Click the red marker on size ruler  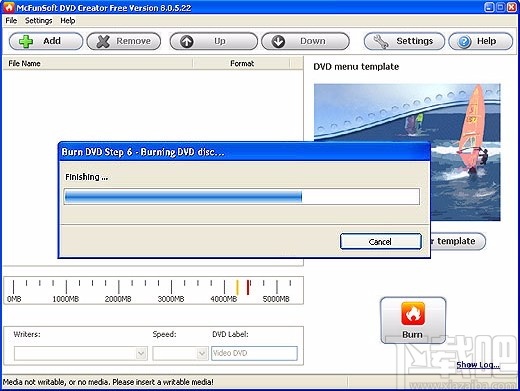tap(248, 287)
